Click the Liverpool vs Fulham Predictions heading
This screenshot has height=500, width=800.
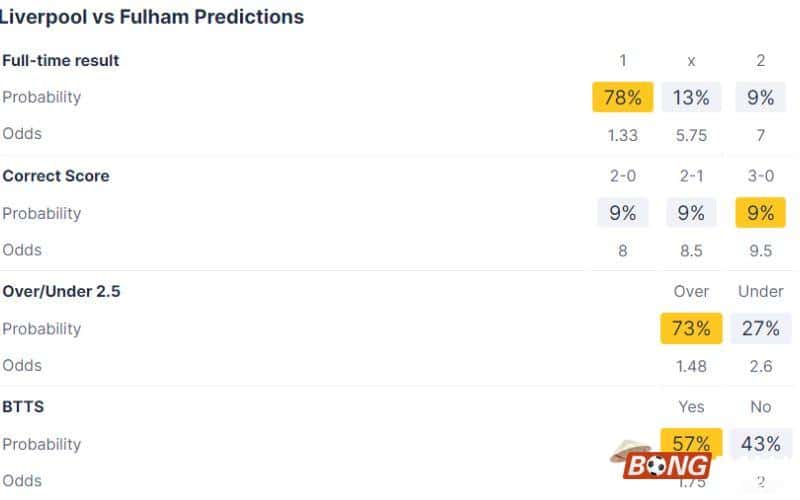[x=152, y=17]
